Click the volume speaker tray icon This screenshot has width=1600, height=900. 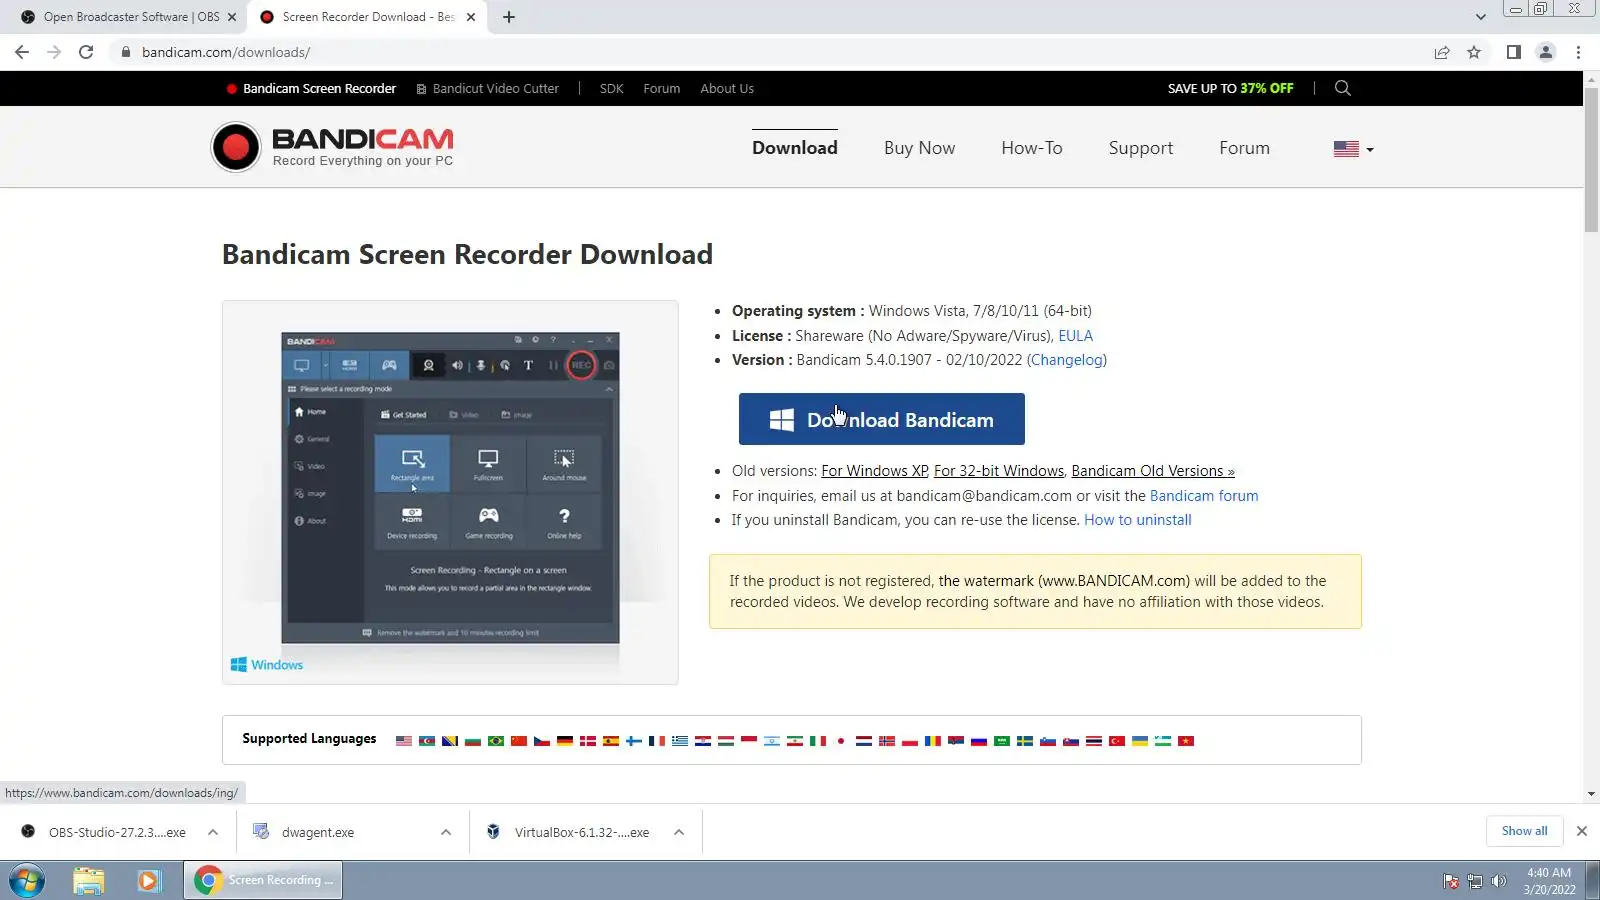point(1498,881)
